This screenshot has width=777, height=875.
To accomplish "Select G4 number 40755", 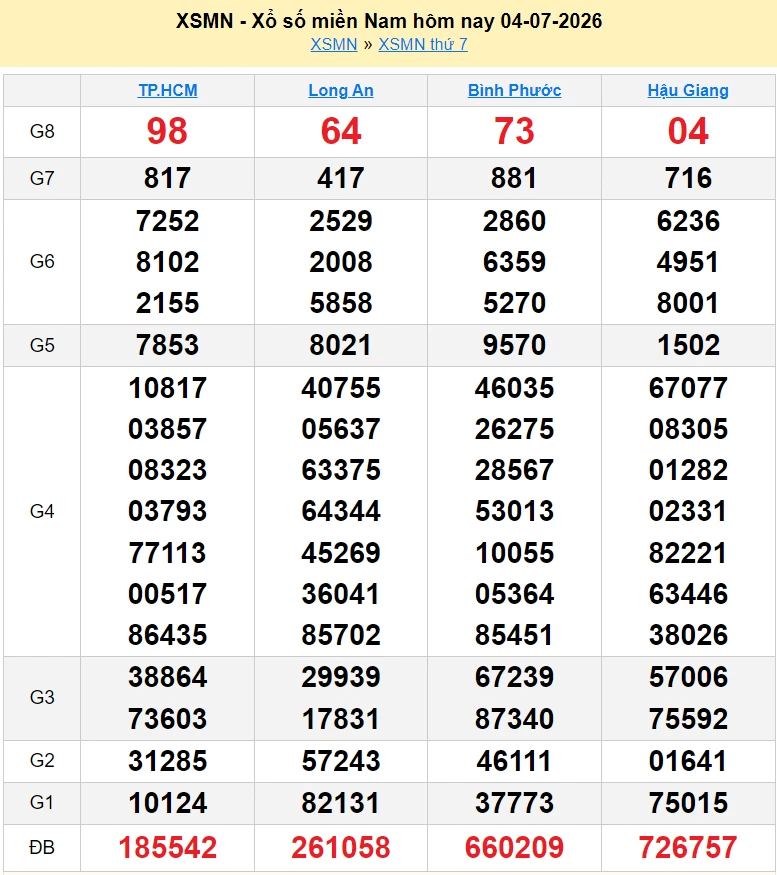I will click(x=340, y=388).
